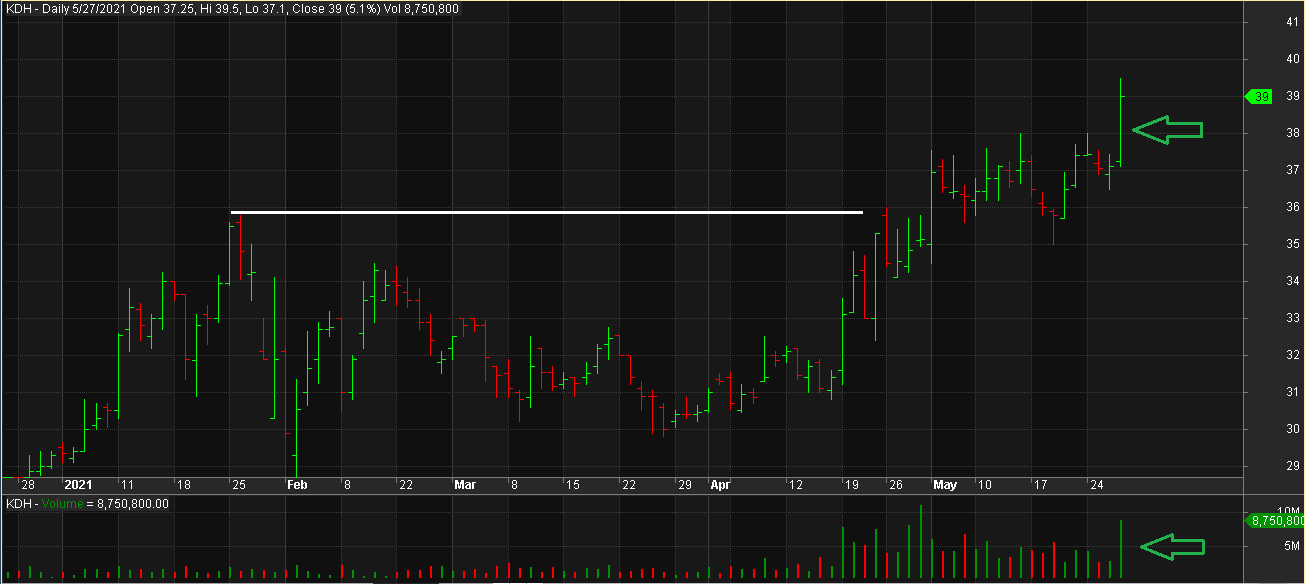The image size is (1305, 584).
Task: Click the Mar month label on date axis
Action: click(x=465, y=485)
